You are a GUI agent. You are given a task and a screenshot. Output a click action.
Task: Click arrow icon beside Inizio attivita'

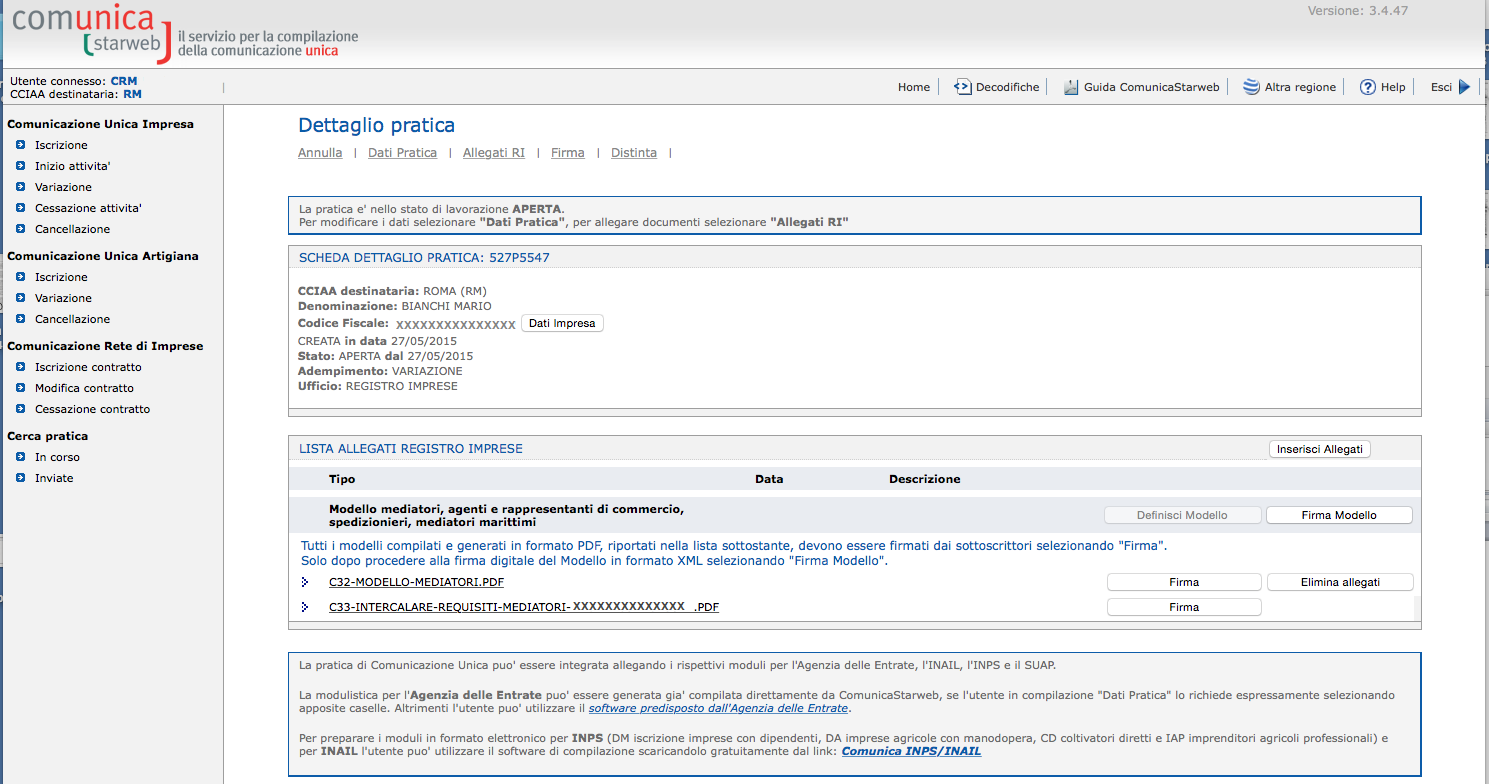(x=20, y=166)
